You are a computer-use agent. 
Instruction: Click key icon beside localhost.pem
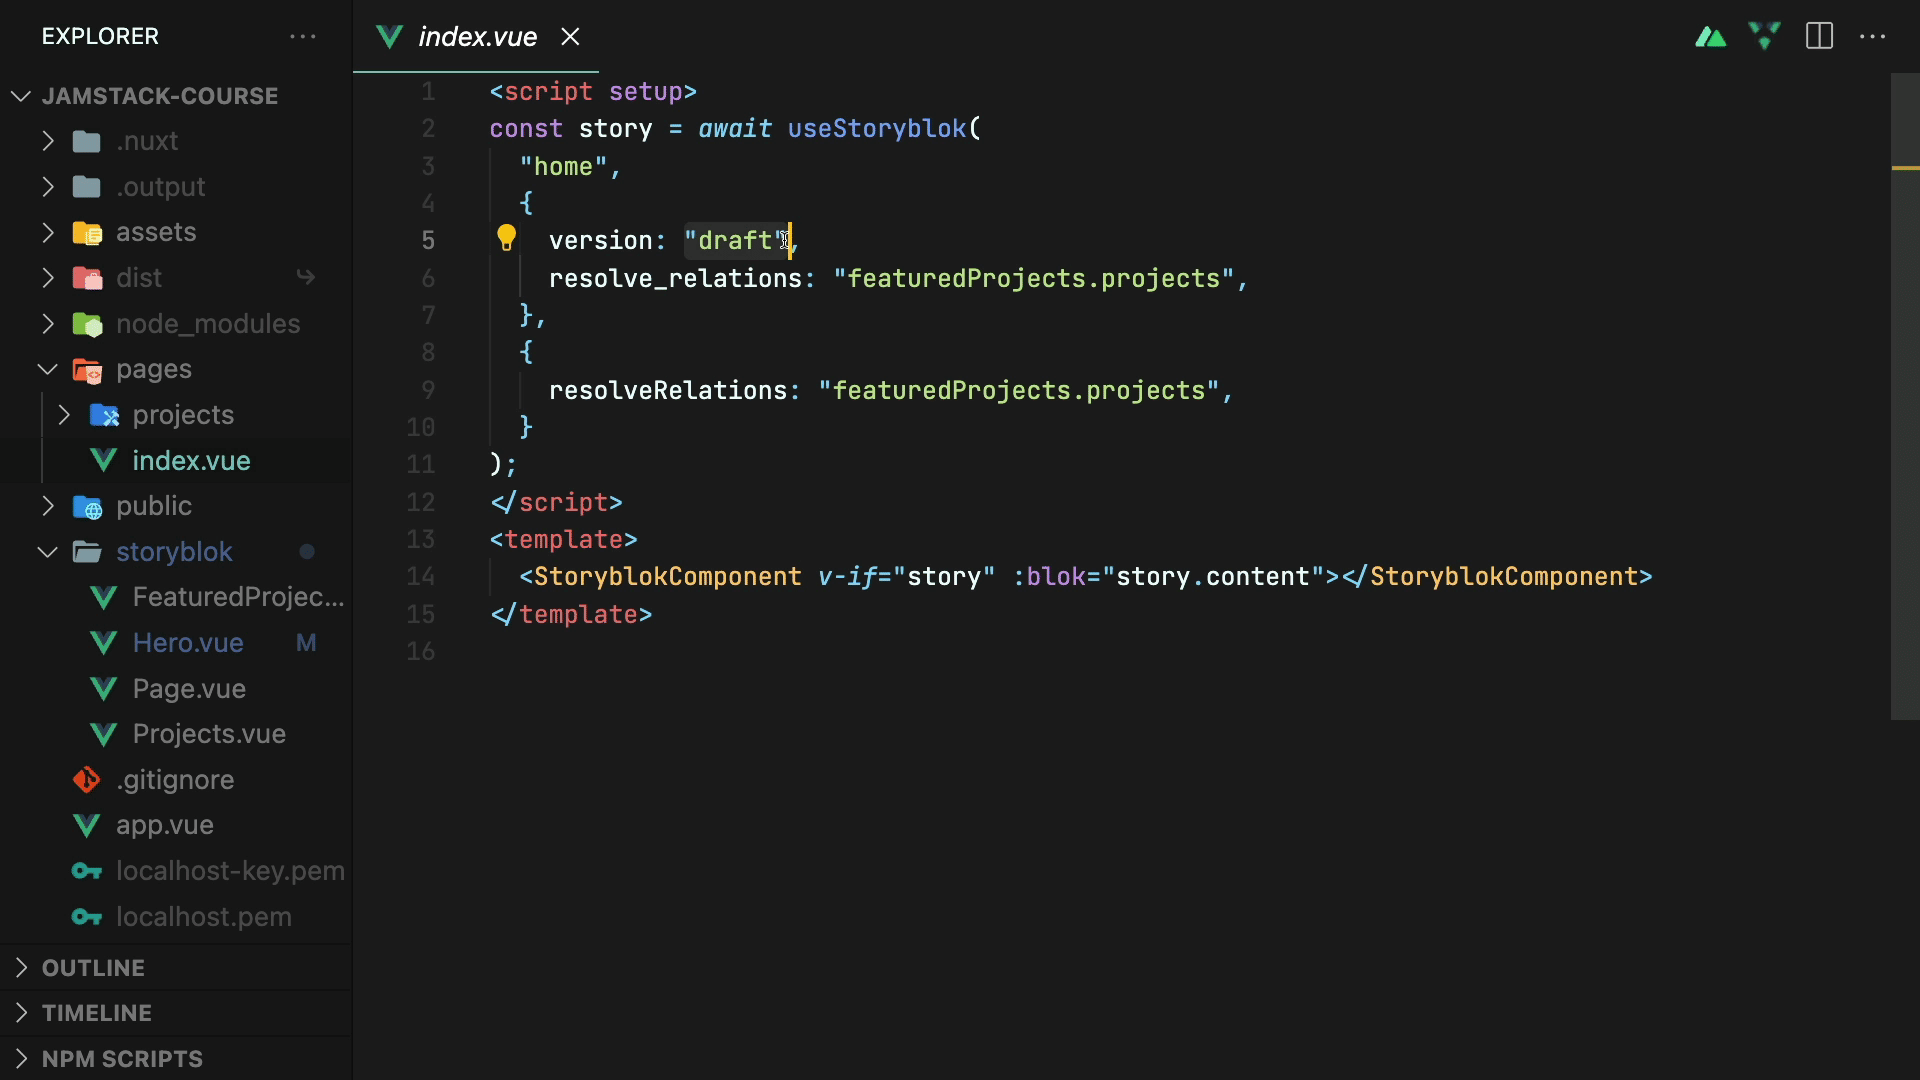pos(87,917)
